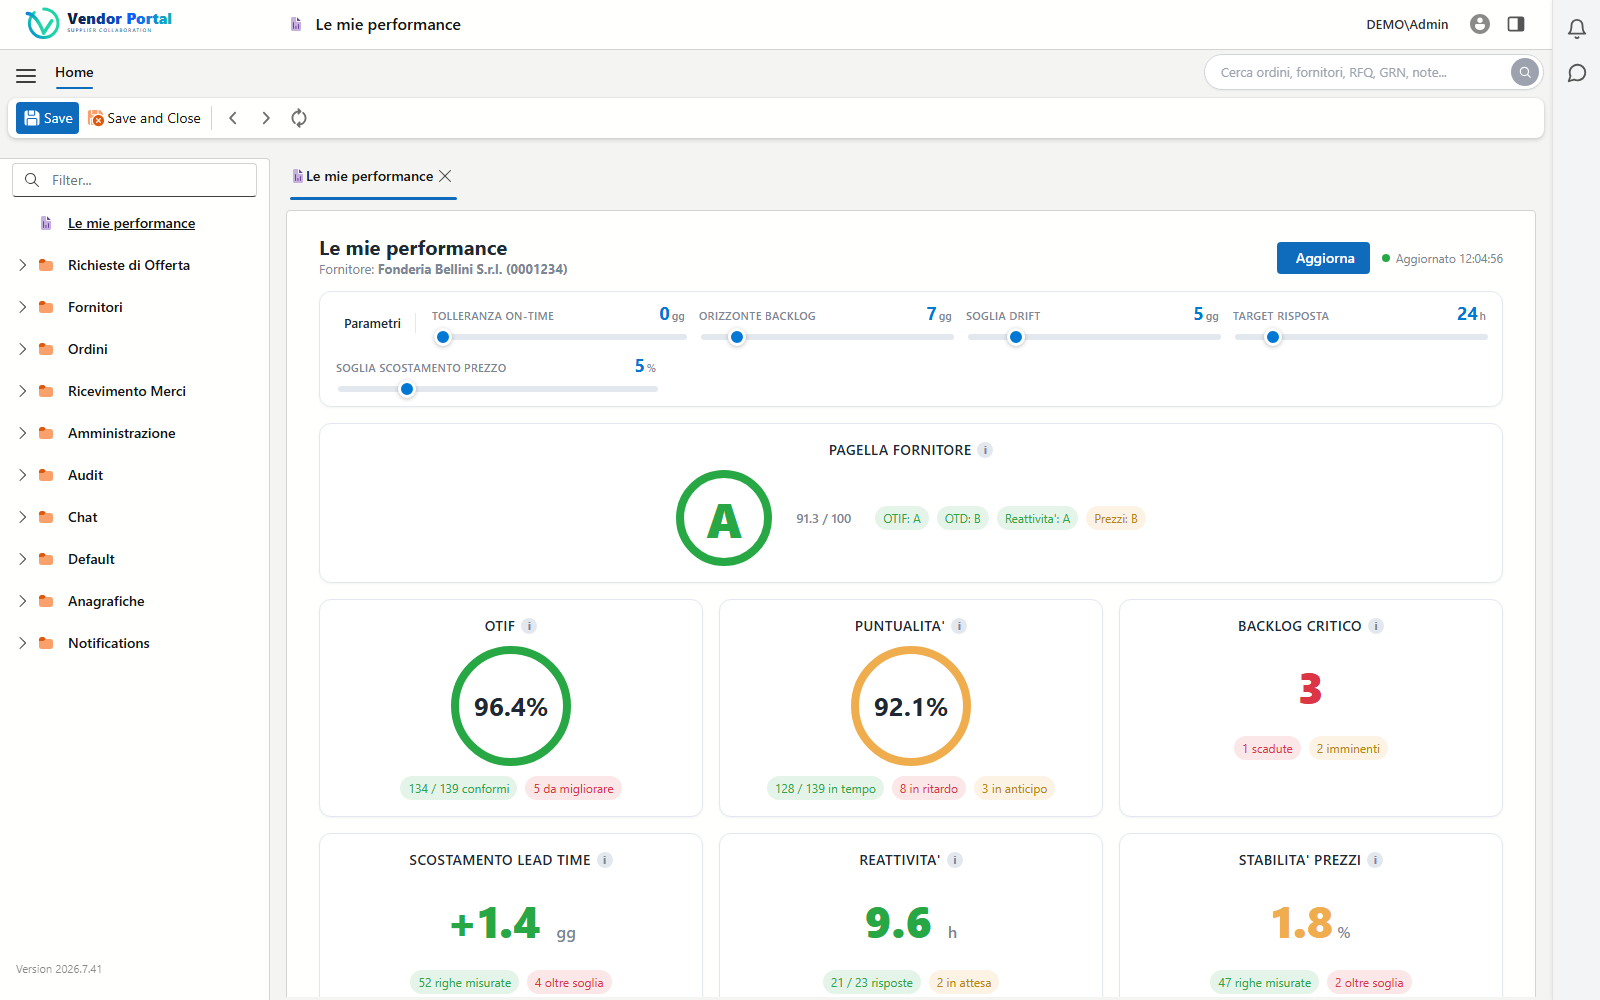Close the Le mie performance tab

[445, 176]
